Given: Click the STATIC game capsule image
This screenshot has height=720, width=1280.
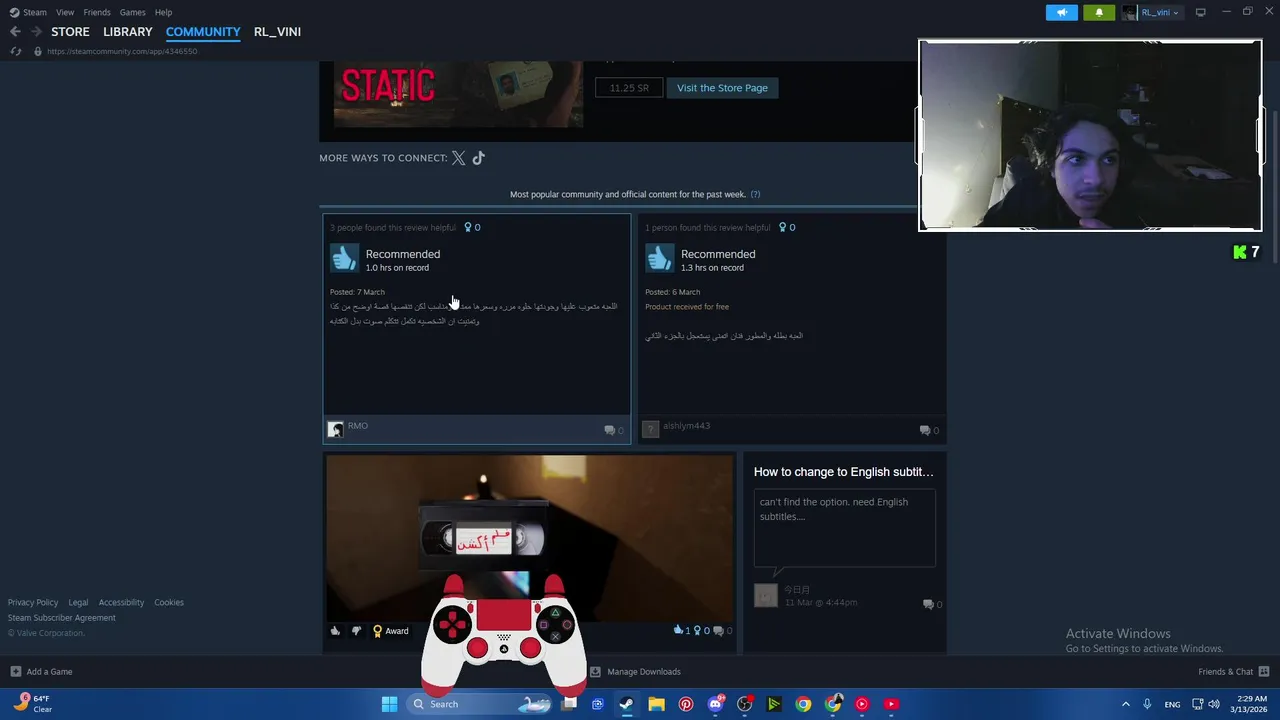Looking at the screenshot, I should (x=458, y=94).
